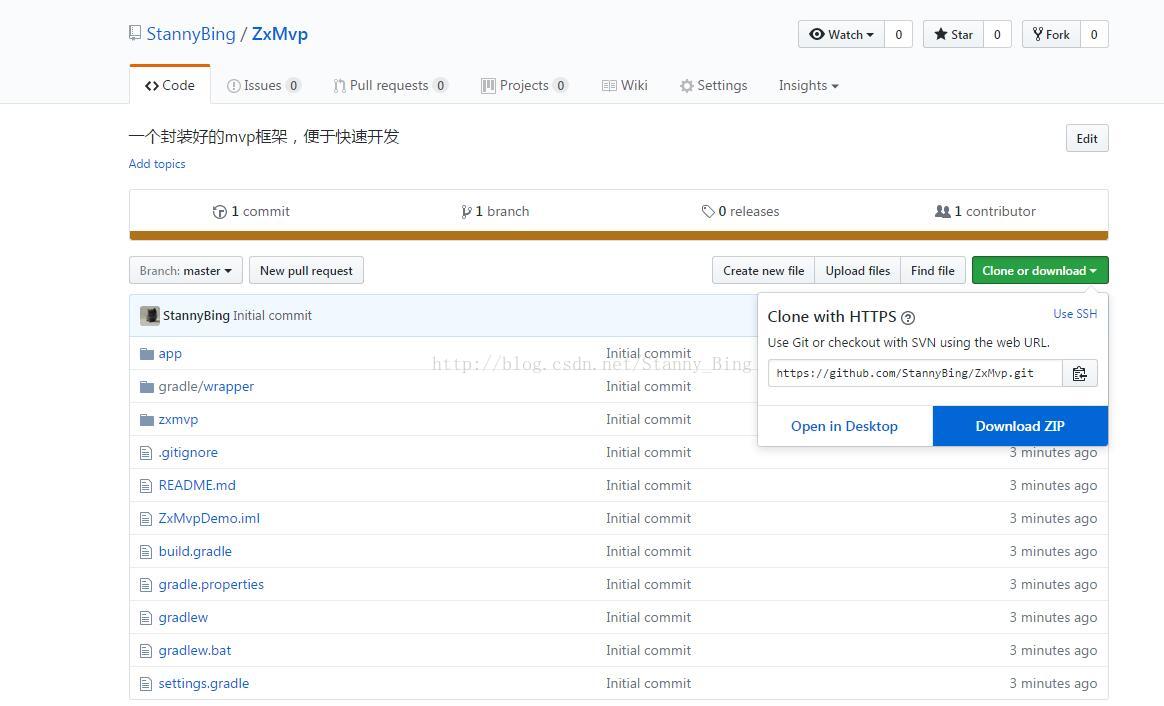Click the folder icon for the app directory
Screen dimensions: 1164x706
pos(147,354)
